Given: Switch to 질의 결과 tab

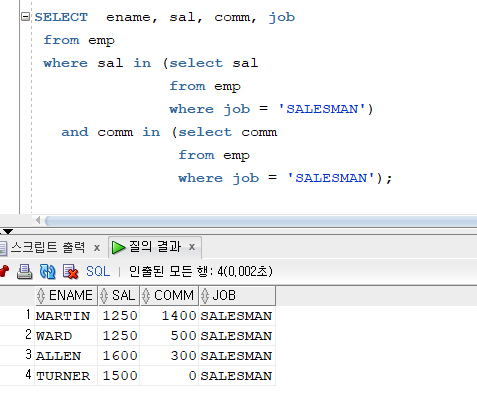Looking at the screenshot, I should [x=155, y=247].
